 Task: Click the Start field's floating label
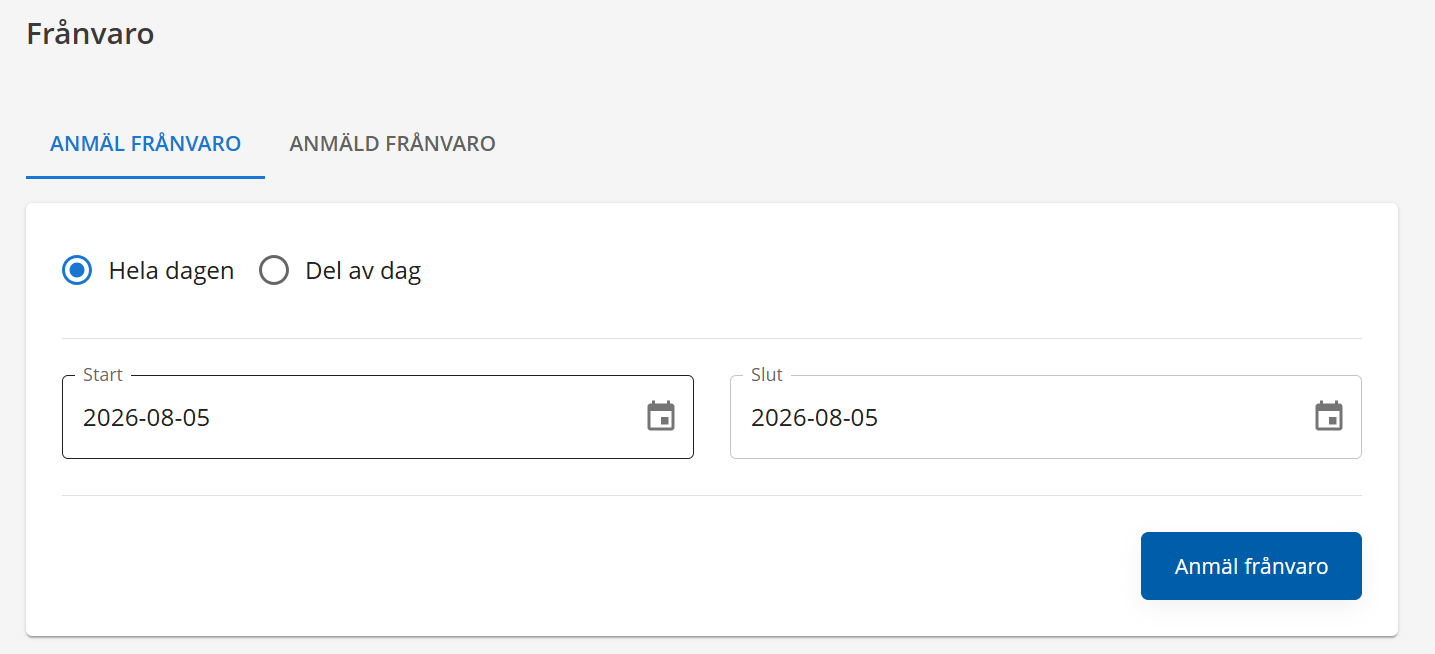[103, 375]
